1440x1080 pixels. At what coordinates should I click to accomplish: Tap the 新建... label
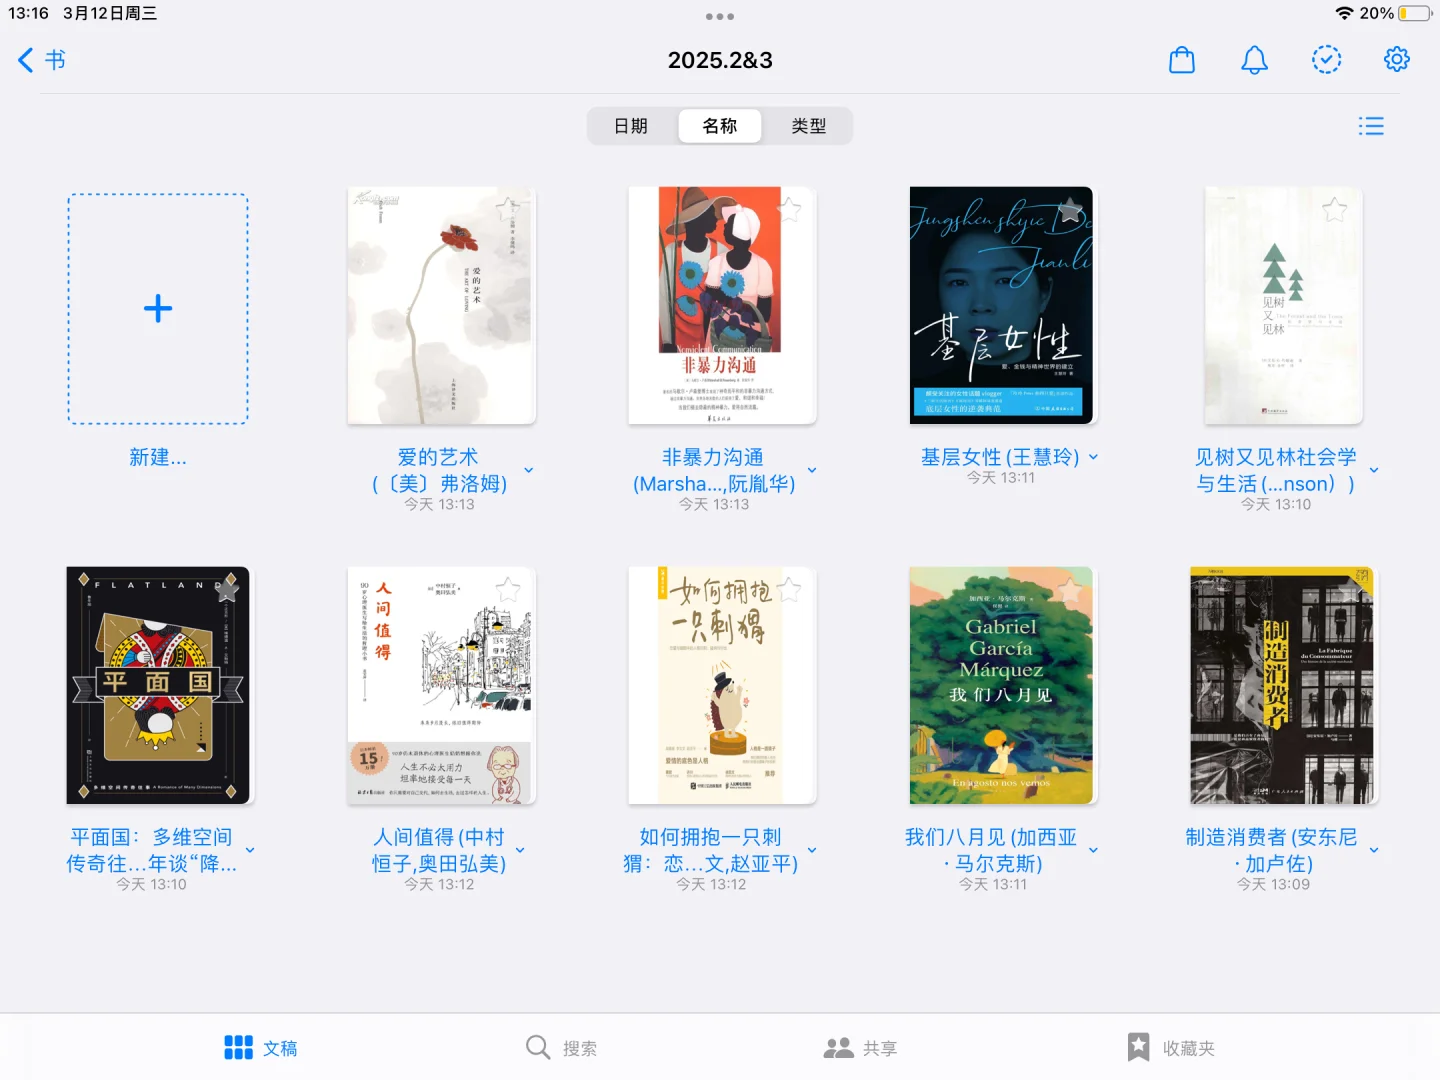coord(158,457)
